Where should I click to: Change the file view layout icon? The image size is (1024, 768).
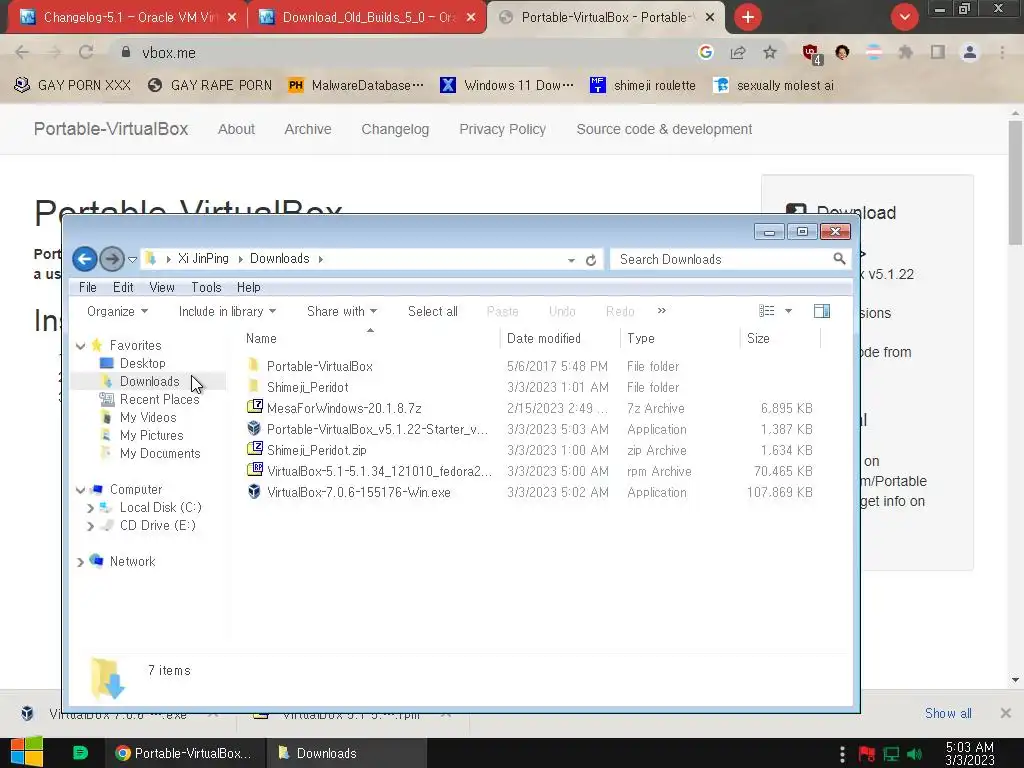pyautogui.click(x=767, y=312)
